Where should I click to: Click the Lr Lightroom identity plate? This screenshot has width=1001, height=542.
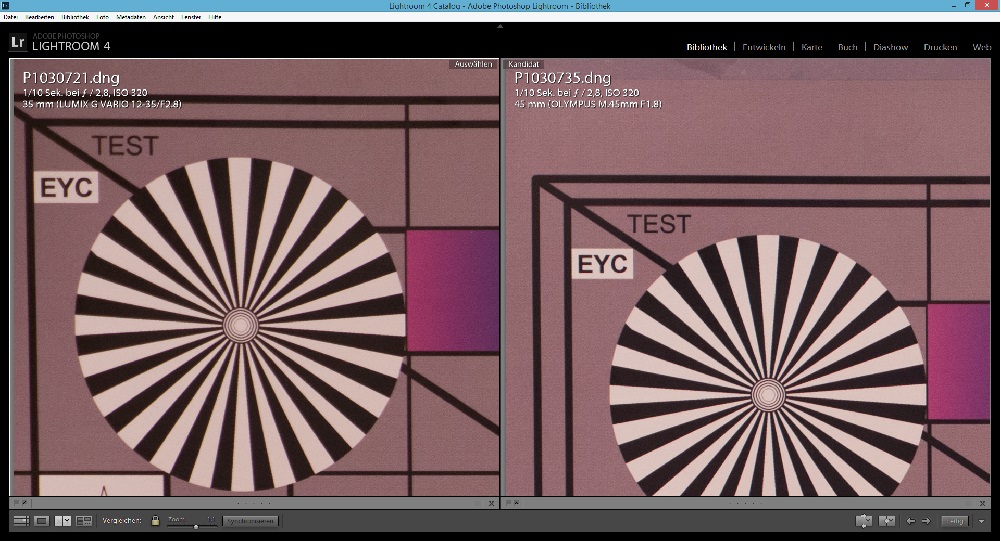(60, 42)
